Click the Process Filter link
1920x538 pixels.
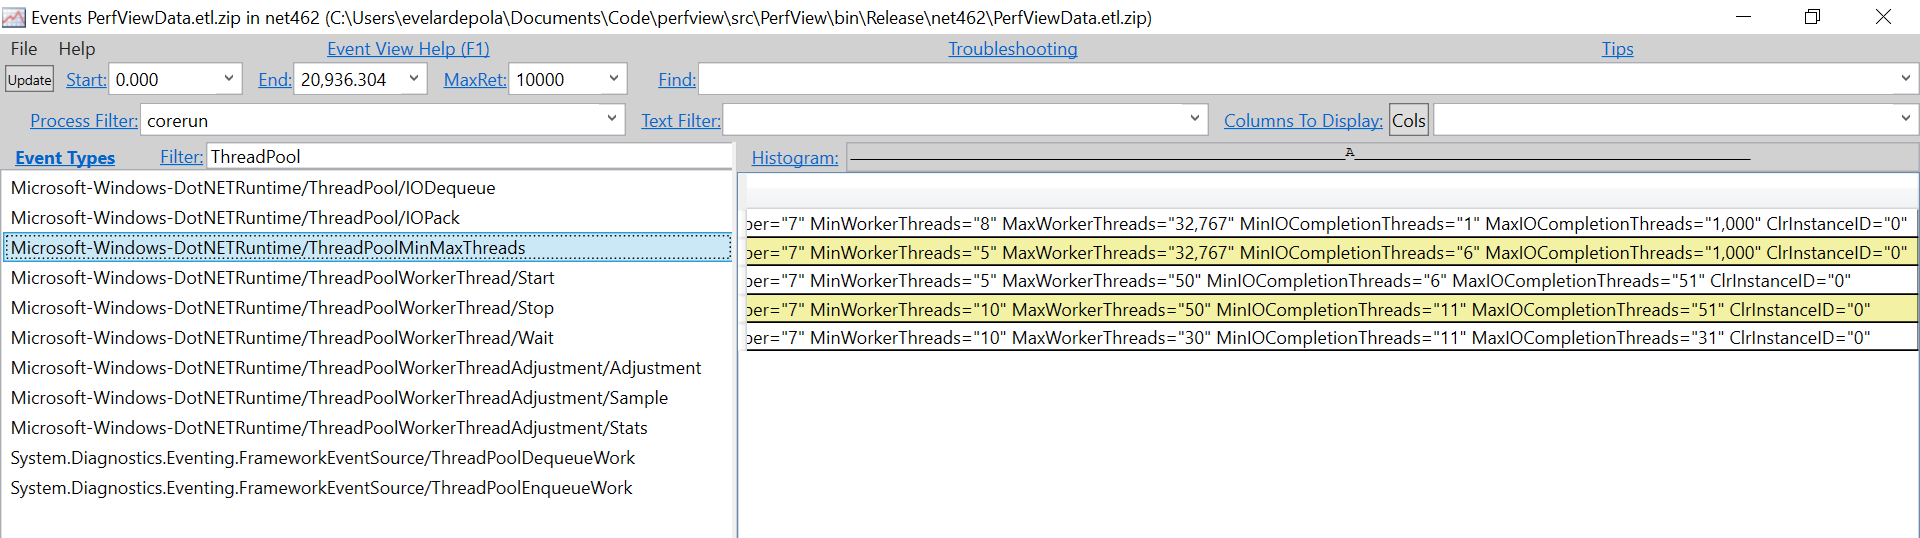tap(84, 121)
